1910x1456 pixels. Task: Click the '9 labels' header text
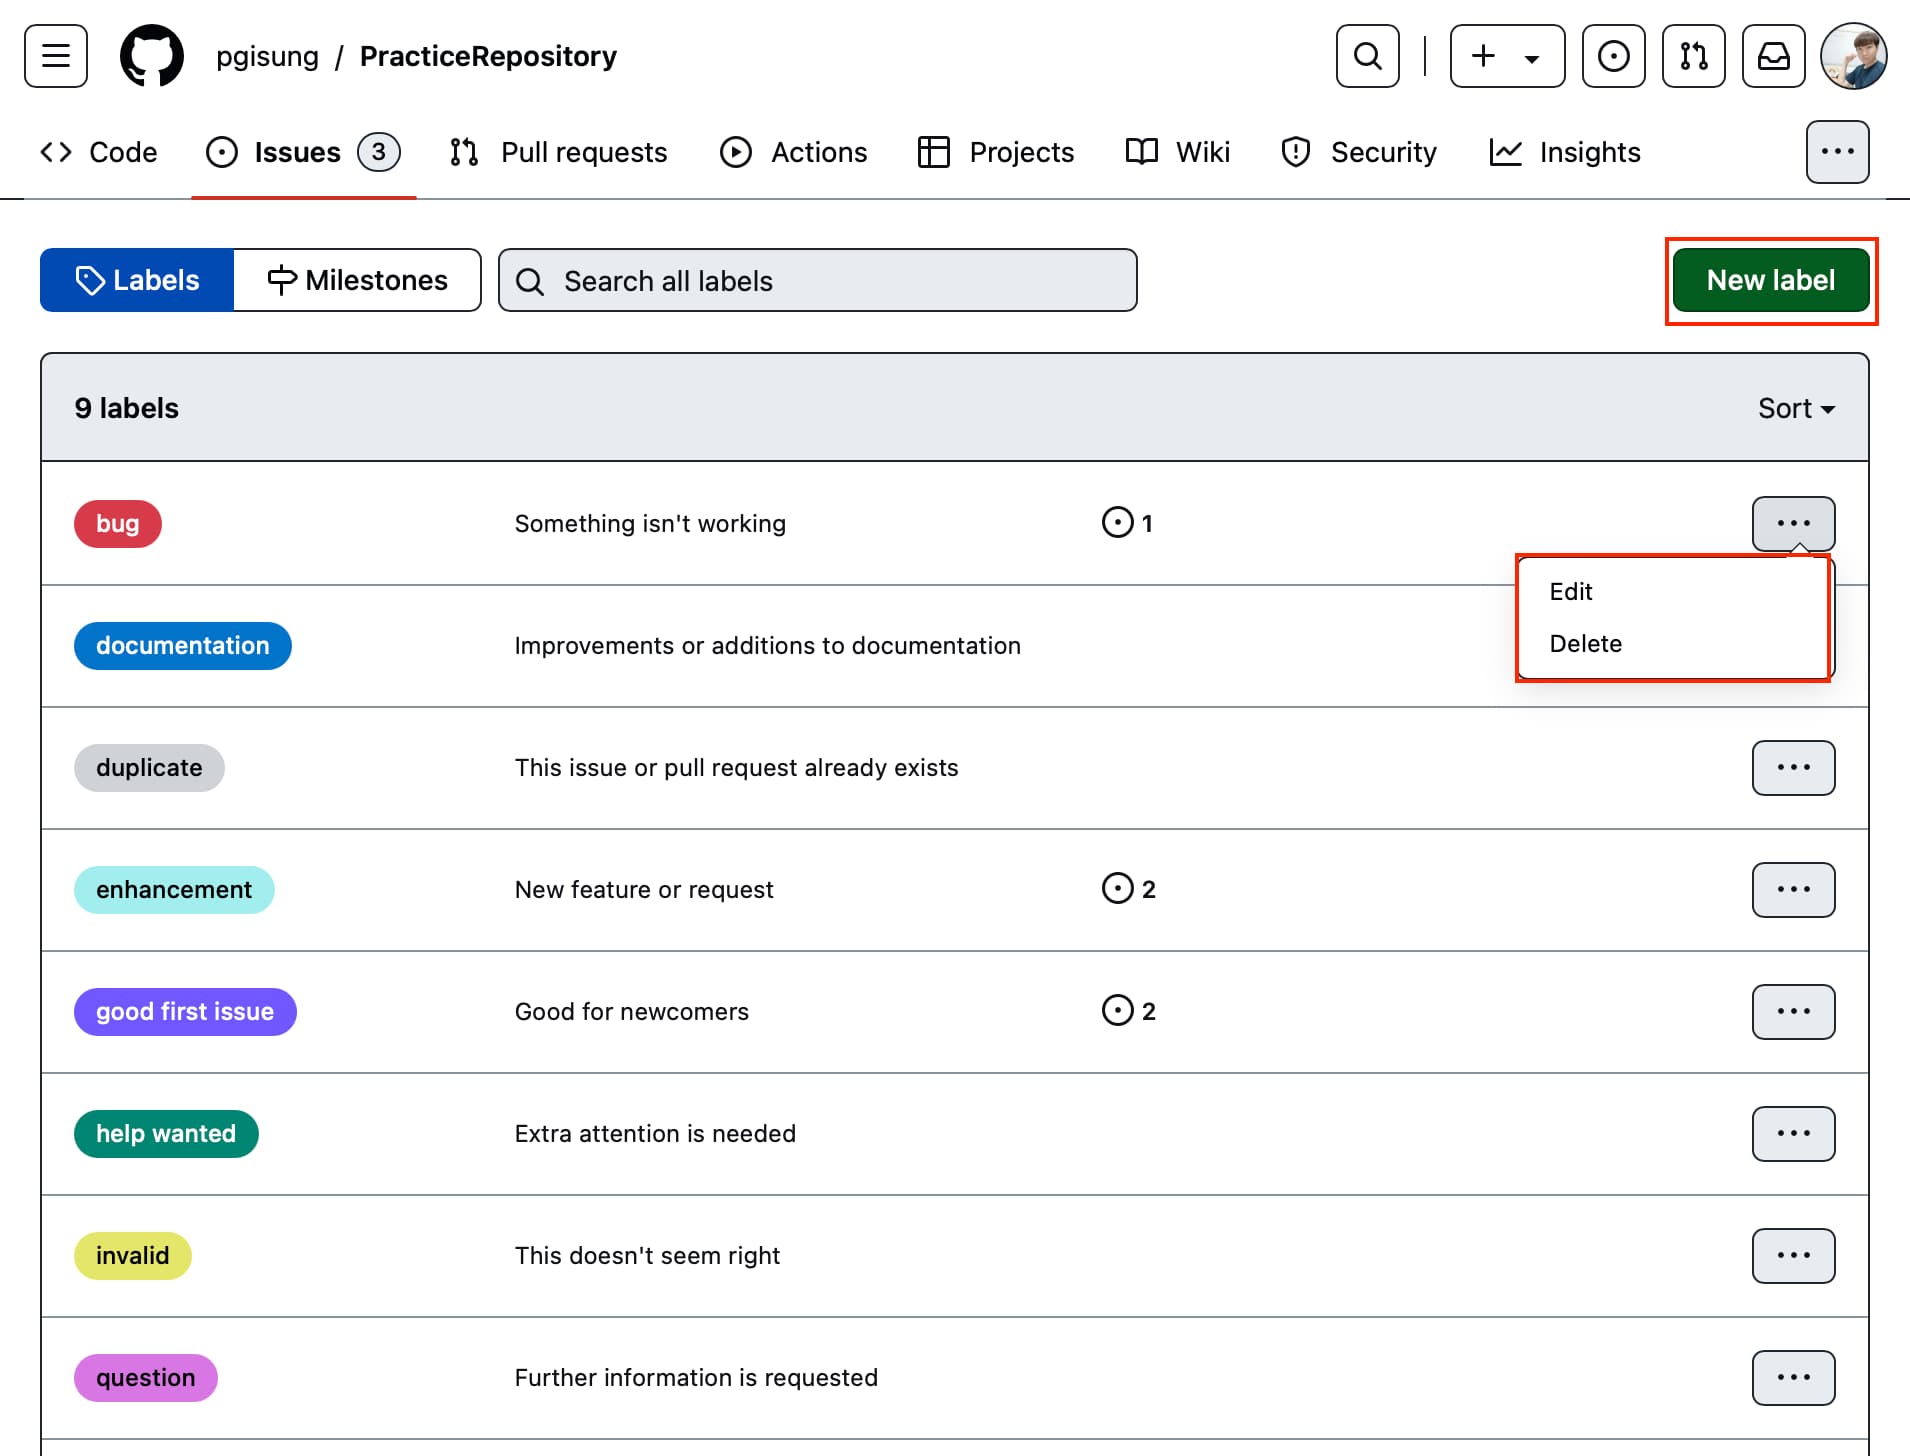click(126, 408)
